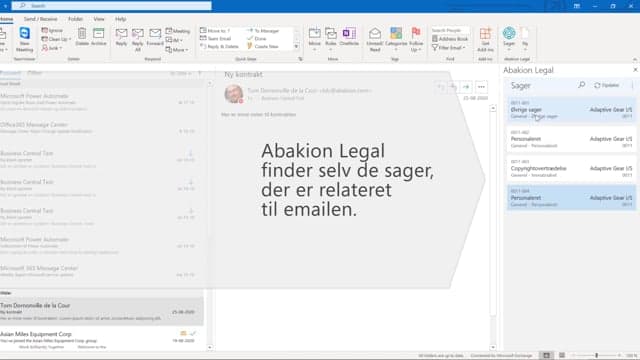Forward the selected email
This screenshot has height=360, width=640.
pyautogui.click(x=155, y=37)
